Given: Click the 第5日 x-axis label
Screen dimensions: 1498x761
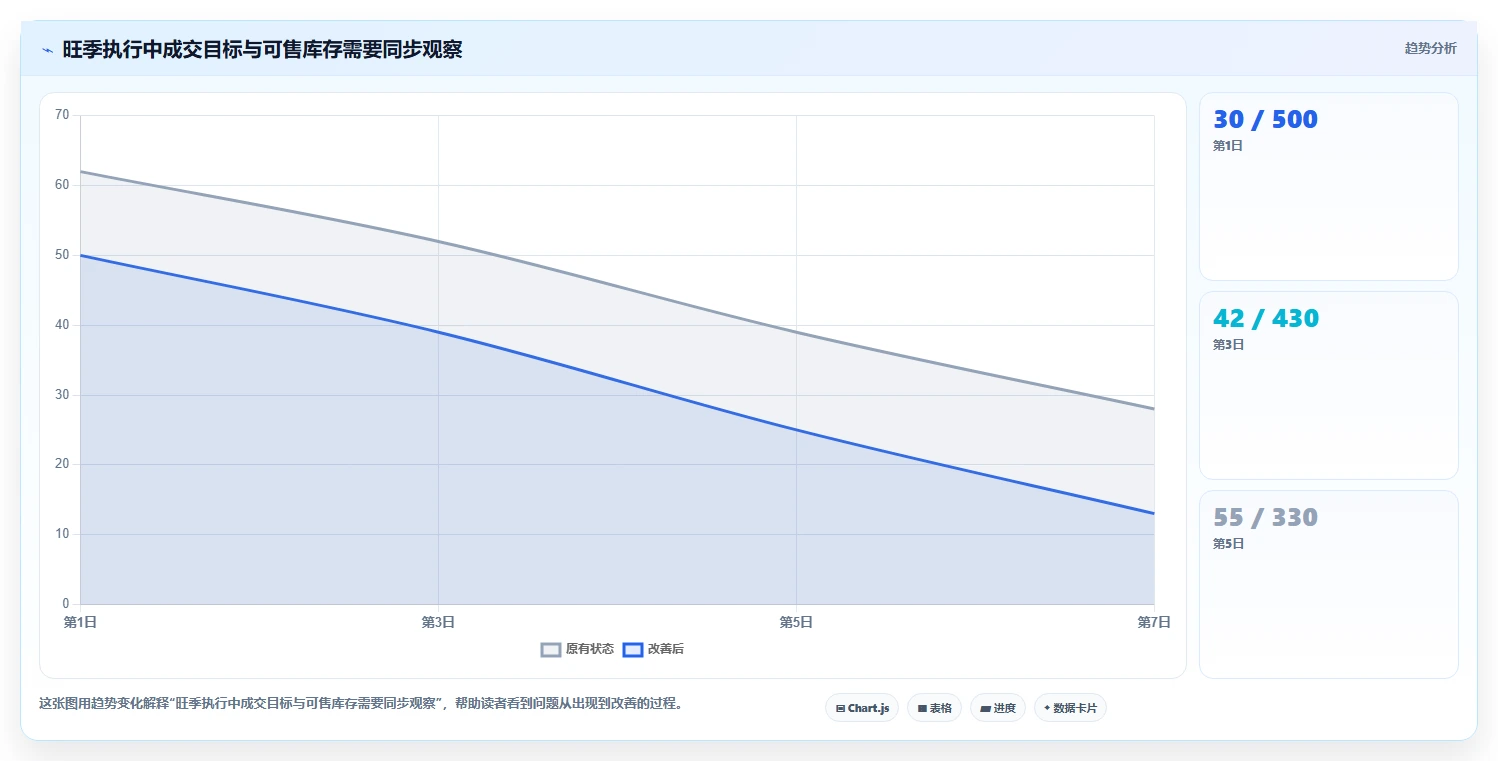Looking at the screenshot, I should (796, 622).
